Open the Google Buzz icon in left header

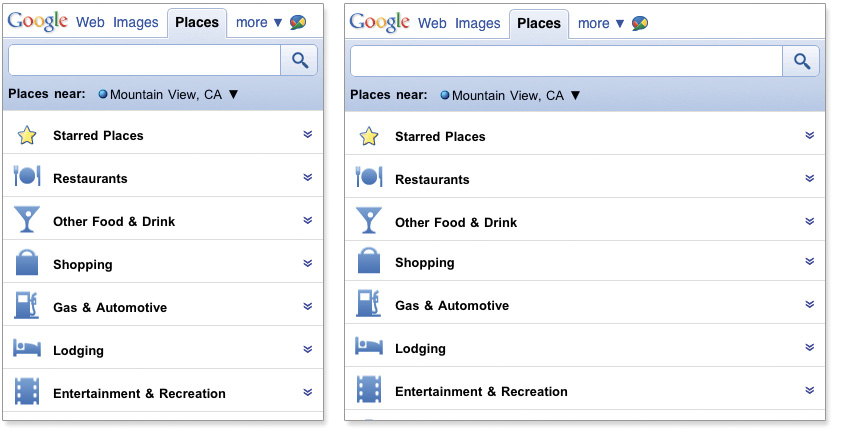(x=298, y=22)
